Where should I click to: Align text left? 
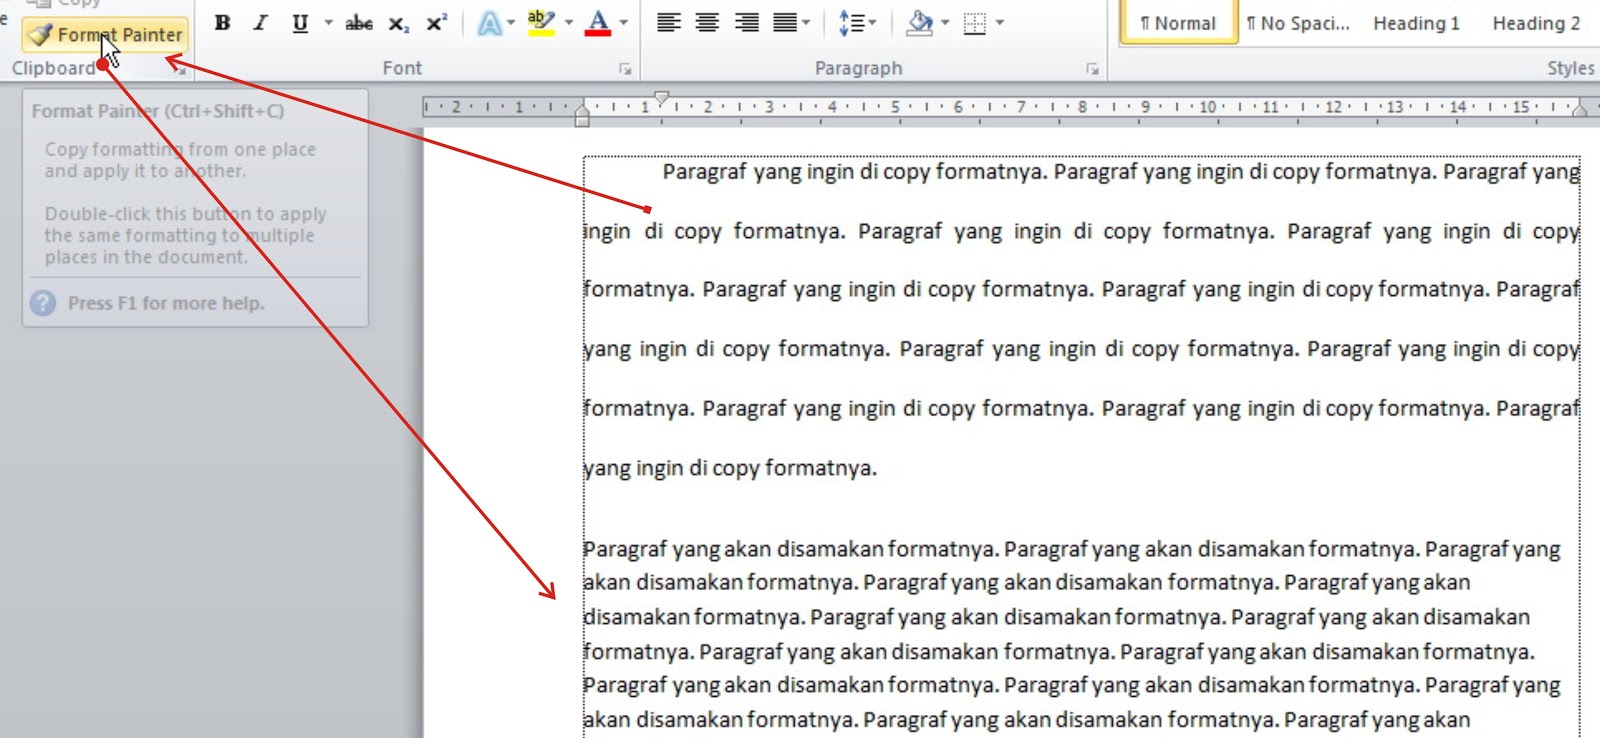[x=668, y=23]
